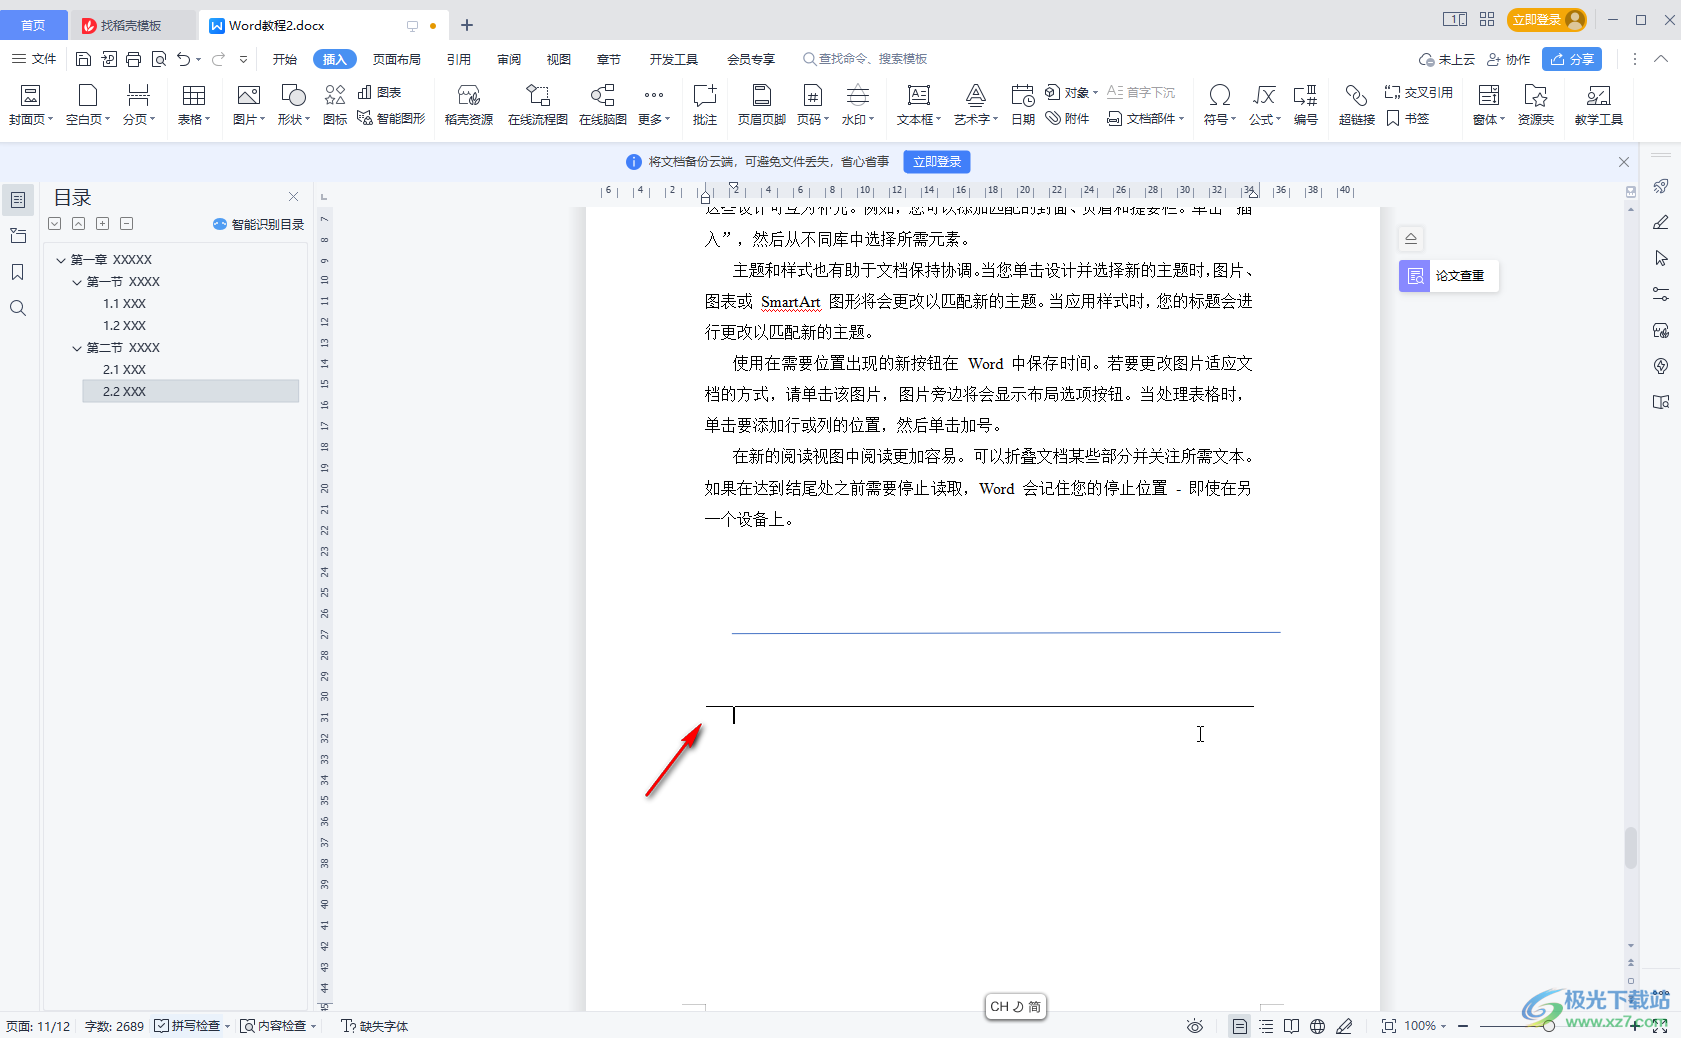The width and height of the screenshot is (1681, 1038).
Task: Switch to the 审阅 ribbon tab
Action: pyautogui.click(x=509, y=59)
